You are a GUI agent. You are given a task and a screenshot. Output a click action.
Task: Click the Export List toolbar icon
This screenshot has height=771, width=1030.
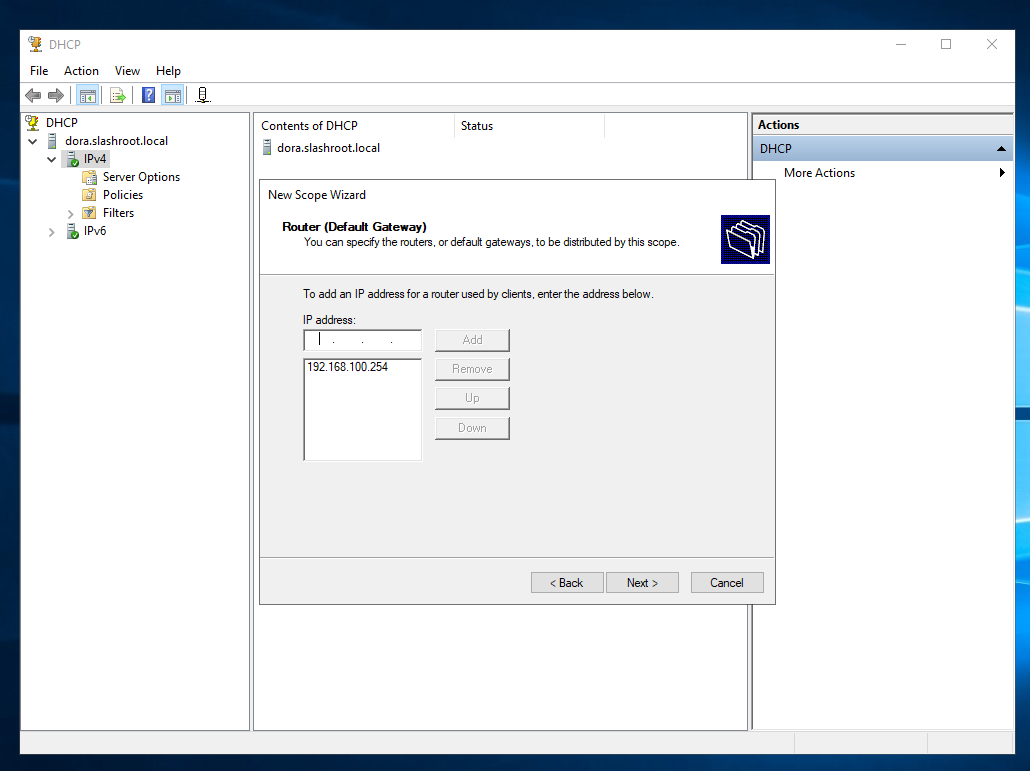pyautogui.click(x=118, y=96)
